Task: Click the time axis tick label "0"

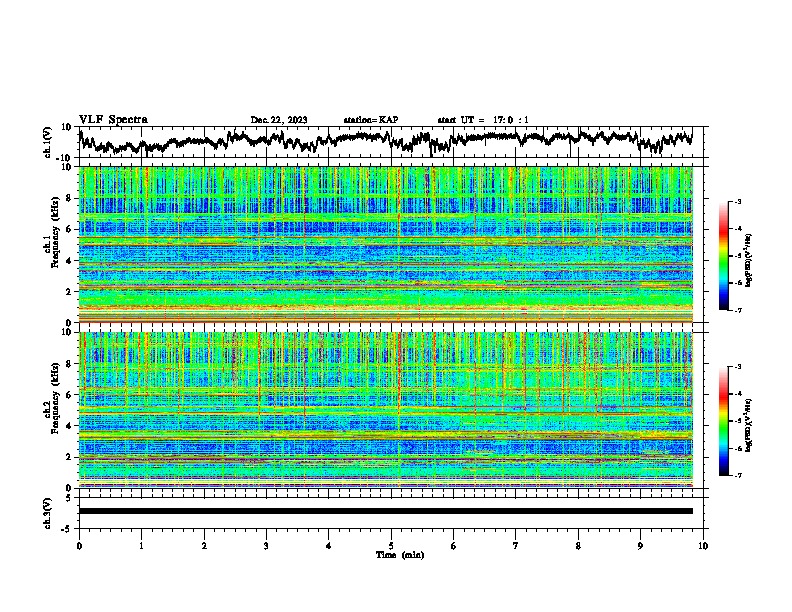Action: (79, 546)
